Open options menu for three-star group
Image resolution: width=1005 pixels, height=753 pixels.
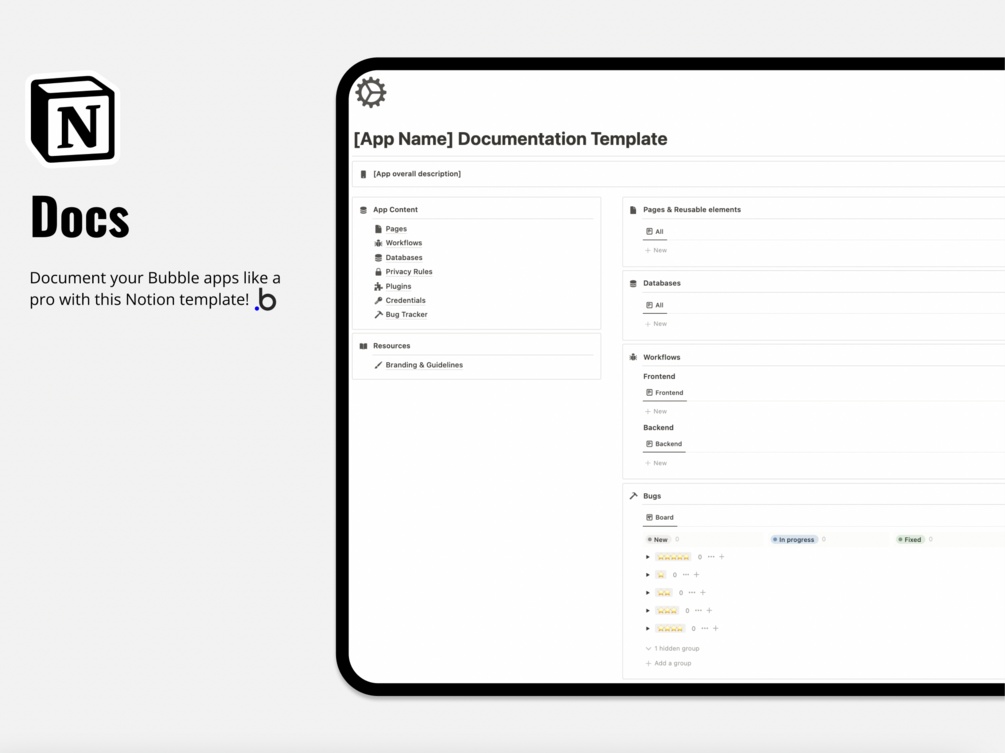(699, 611)
